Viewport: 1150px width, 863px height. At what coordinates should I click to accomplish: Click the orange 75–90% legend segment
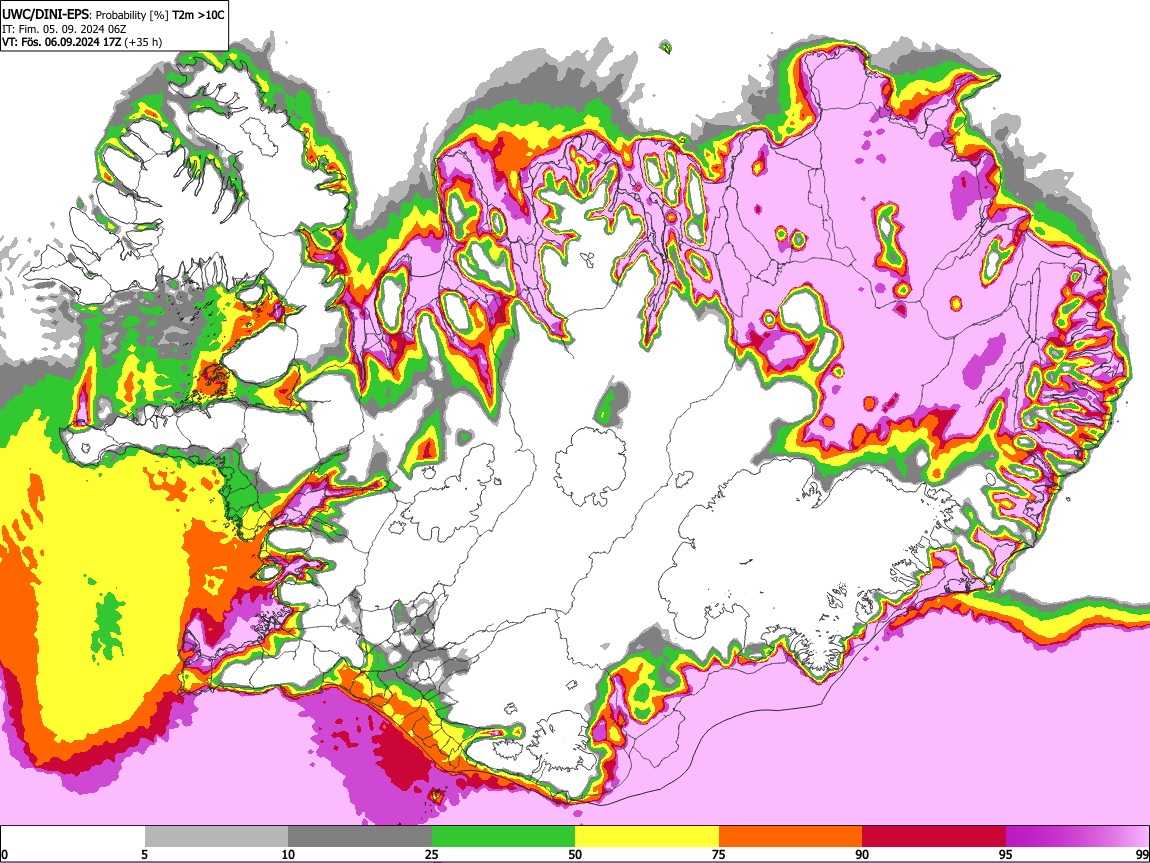coord(791,837)
